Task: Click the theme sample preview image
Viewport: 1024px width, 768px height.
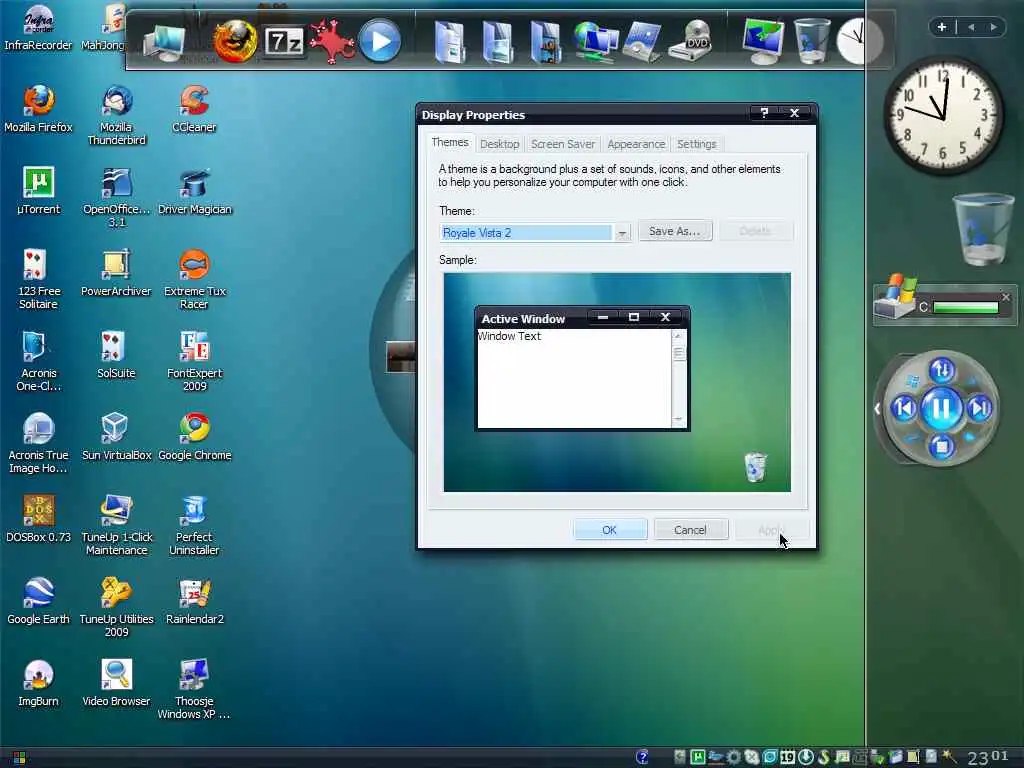Action: (616, 382)
